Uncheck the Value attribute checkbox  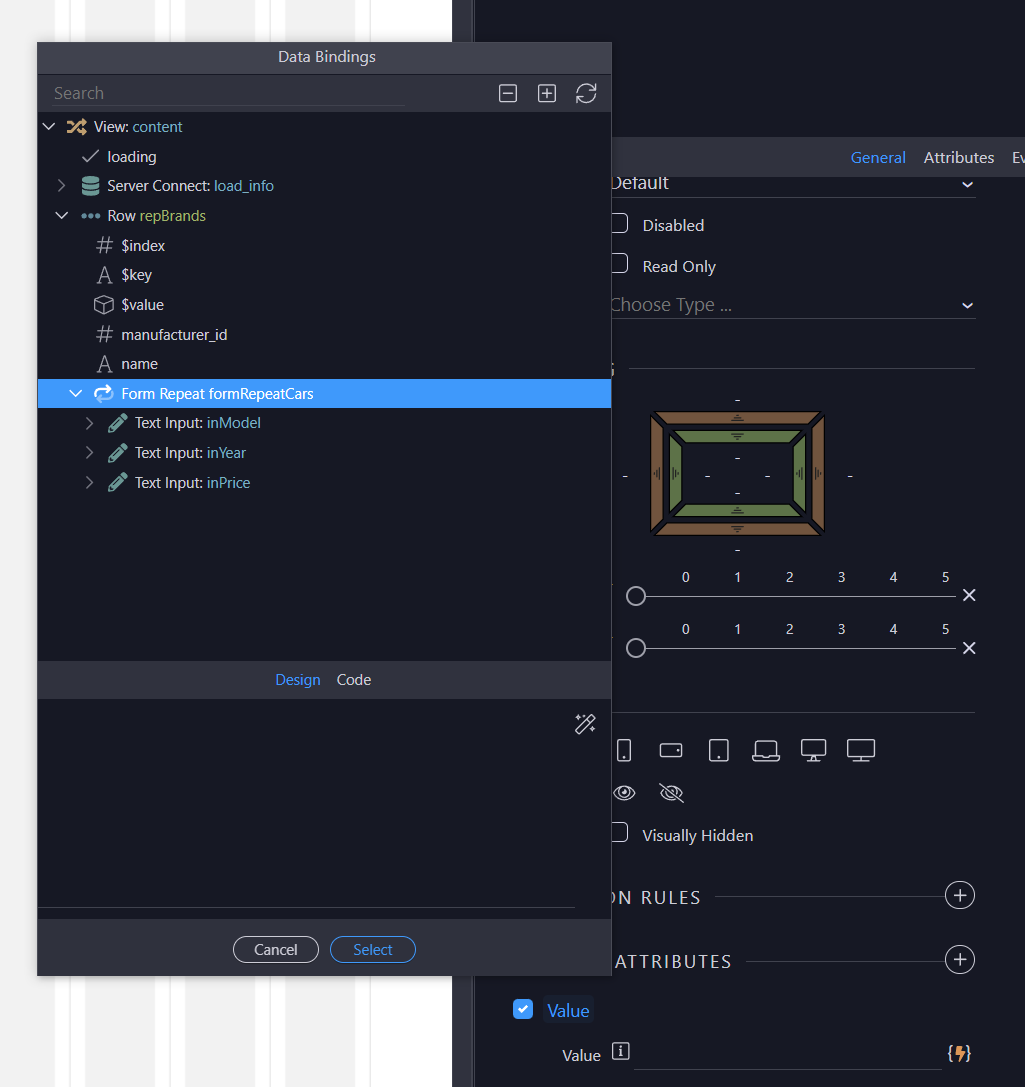522,1010
